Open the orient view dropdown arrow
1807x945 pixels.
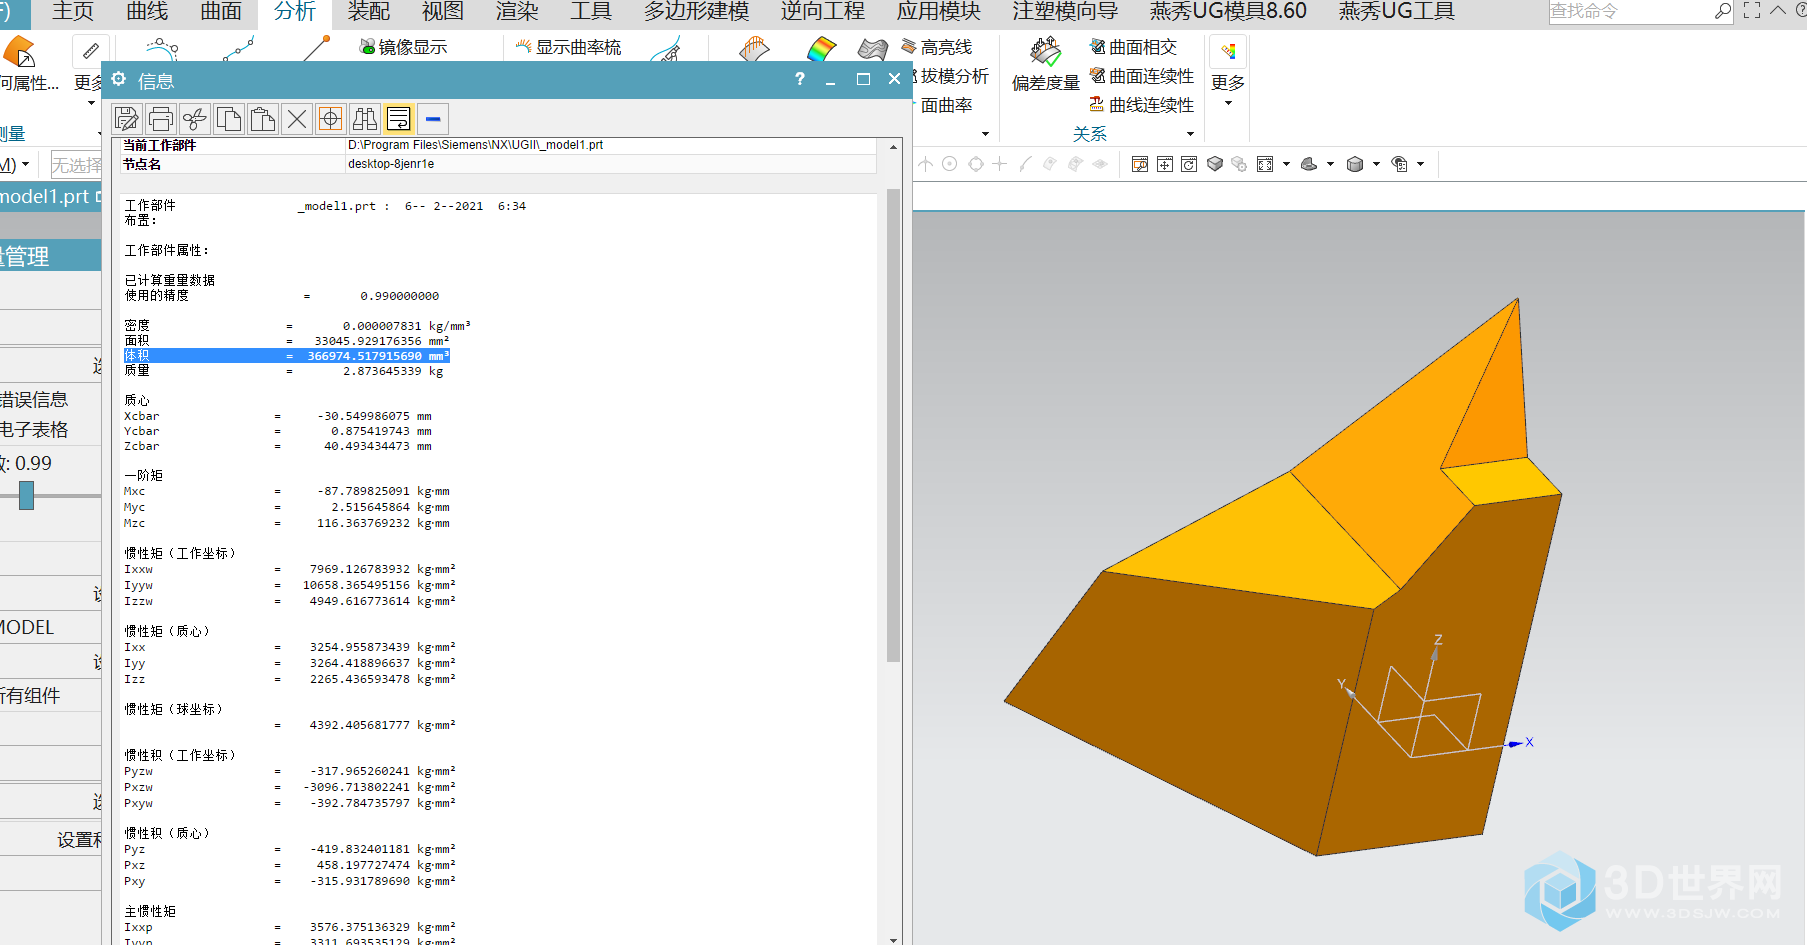pos(1330,164)
